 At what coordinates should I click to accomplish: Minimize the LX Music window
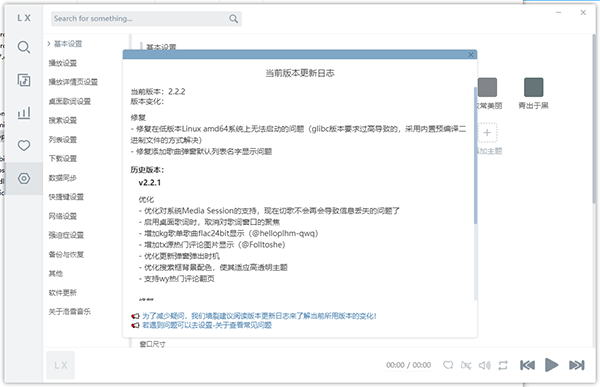click(558, 13)
